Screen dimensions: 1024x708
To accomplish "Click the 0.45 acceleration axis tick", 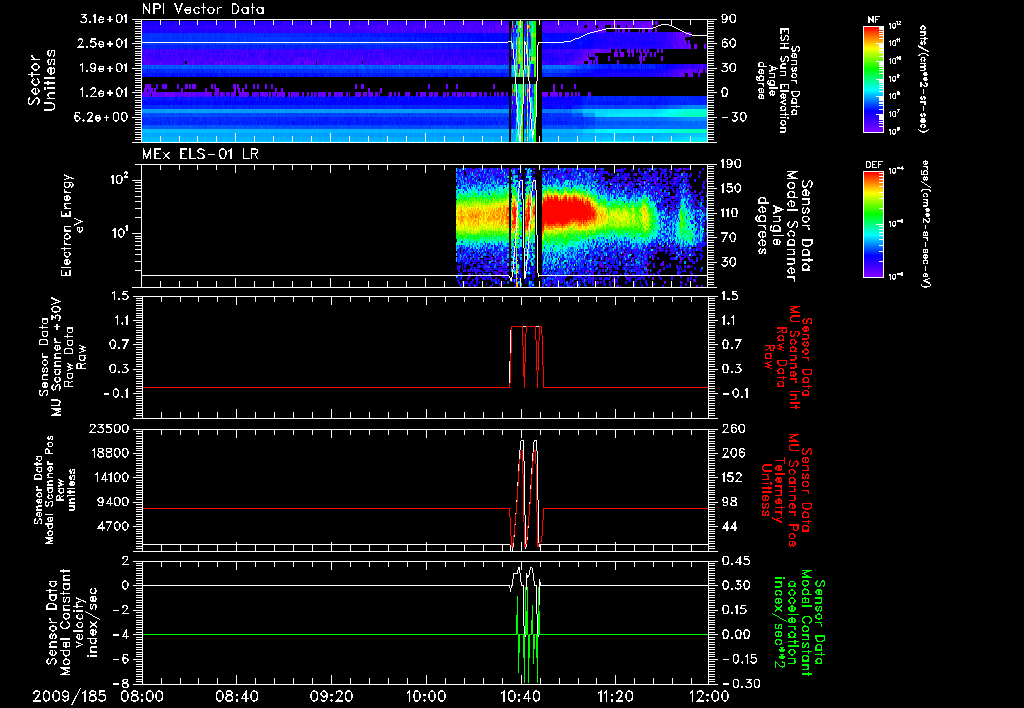I will pos(736,561).
